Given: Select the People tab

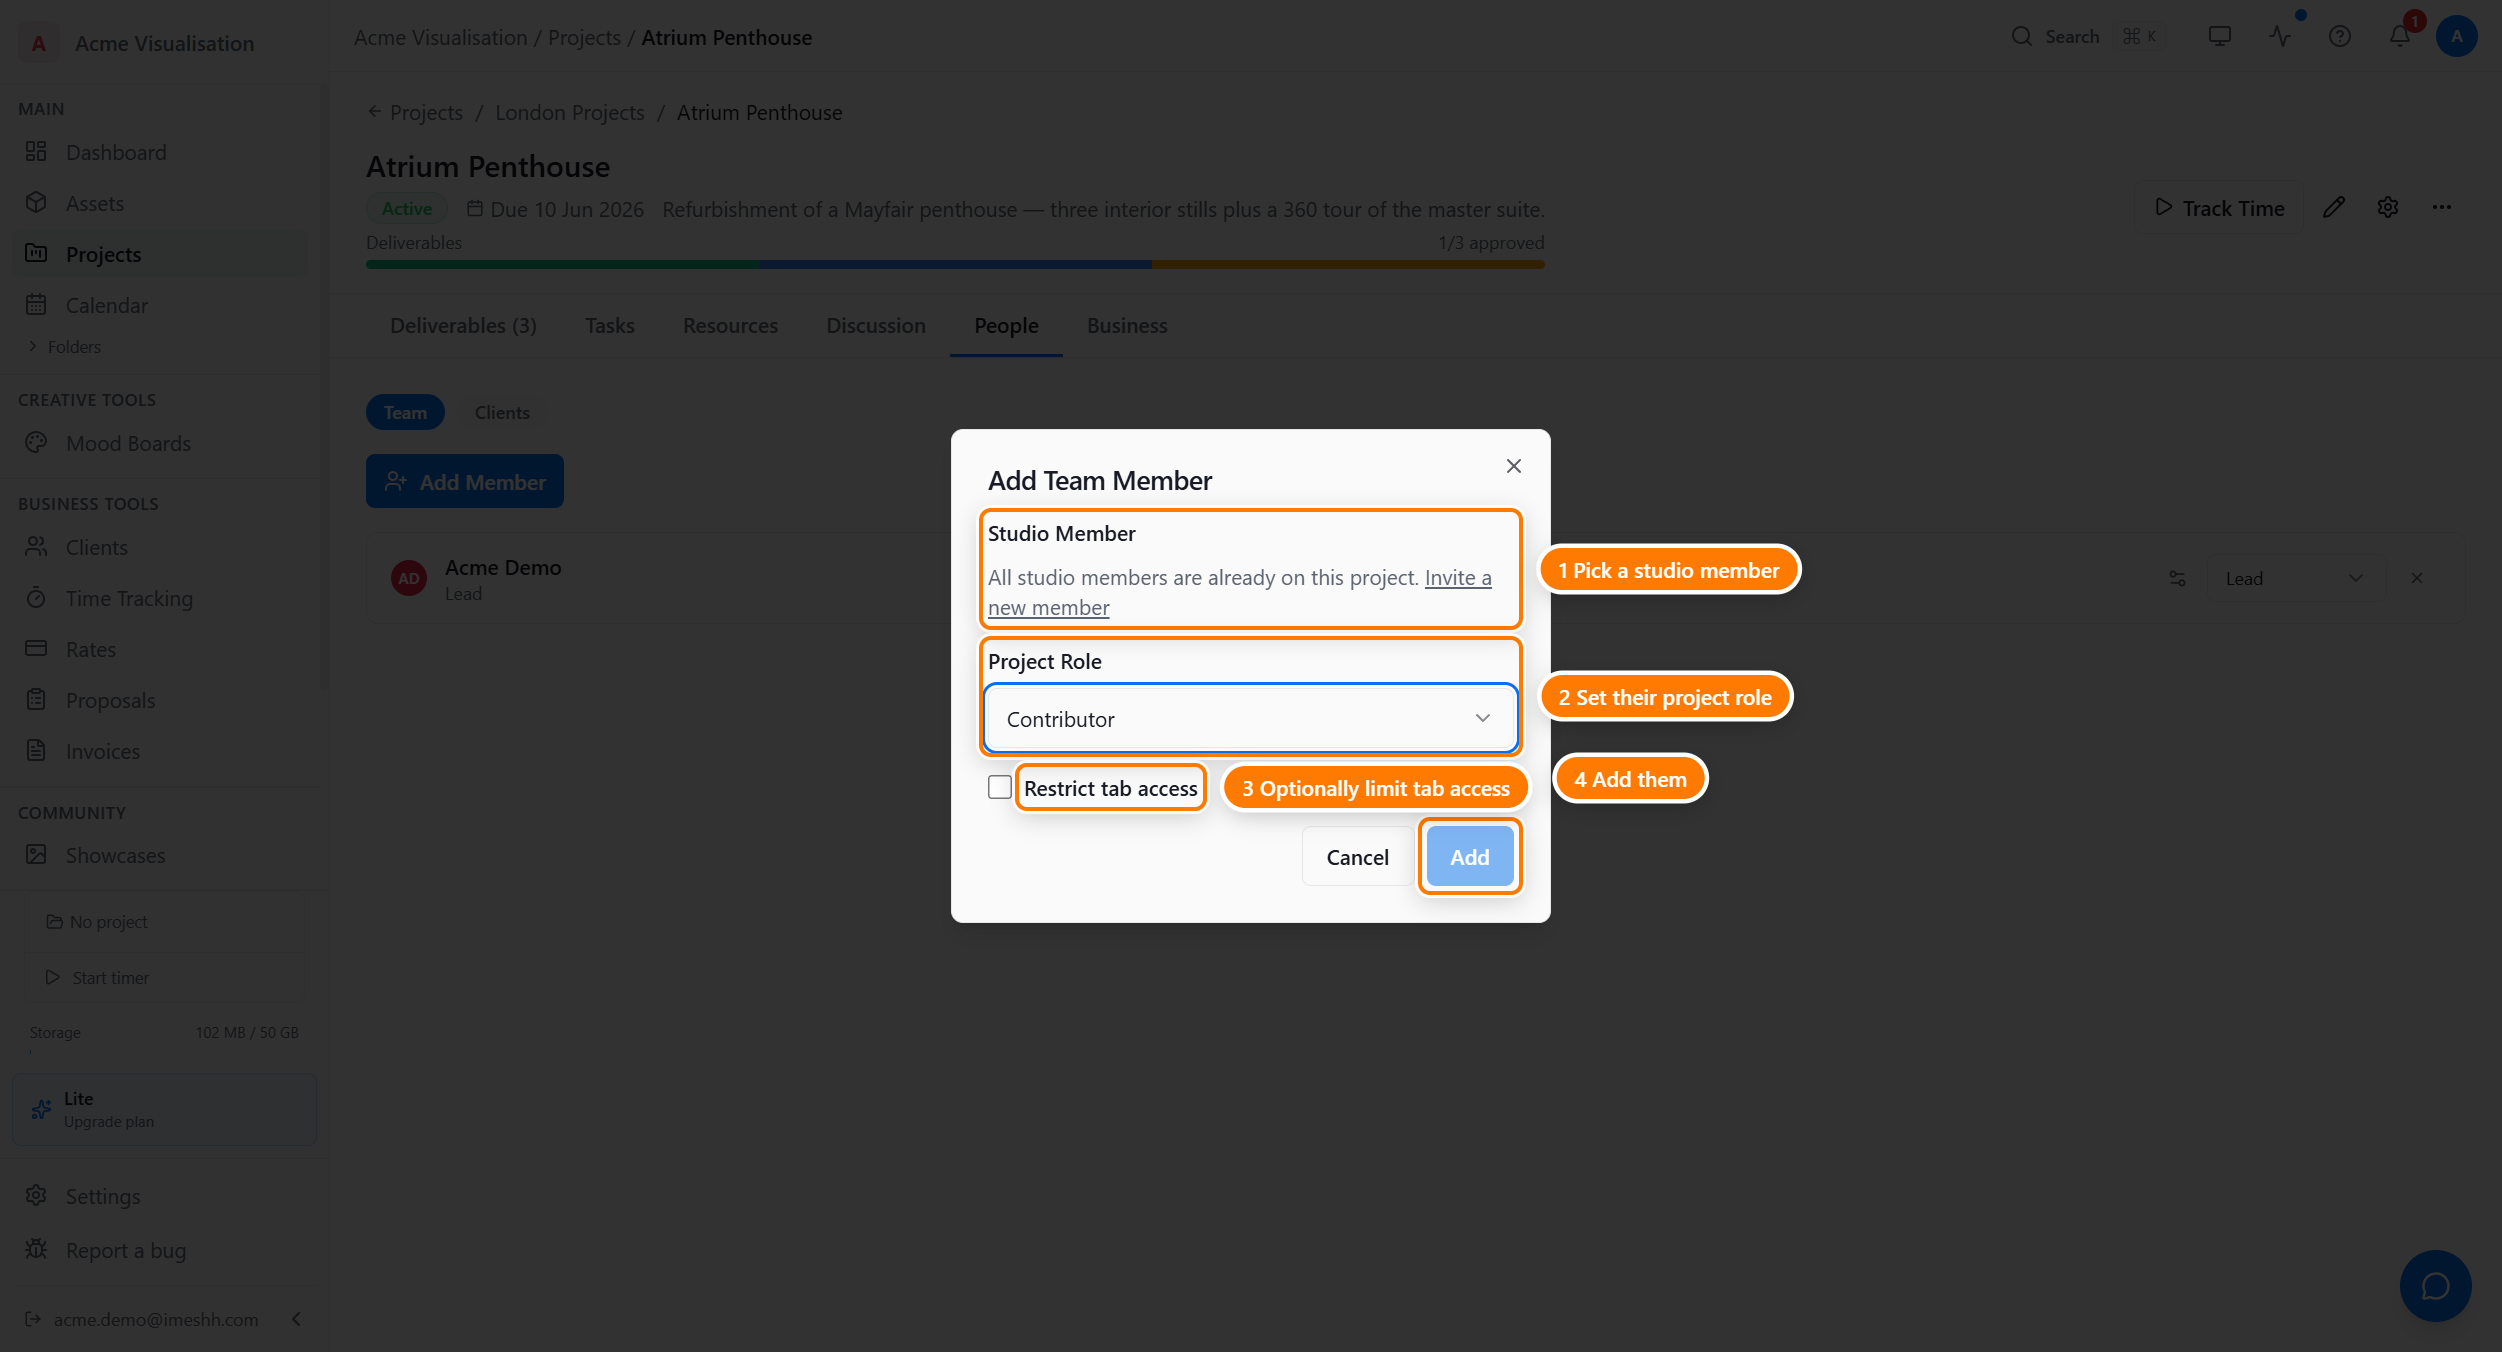Looking at the screenshot, I should coord(1006,325).
